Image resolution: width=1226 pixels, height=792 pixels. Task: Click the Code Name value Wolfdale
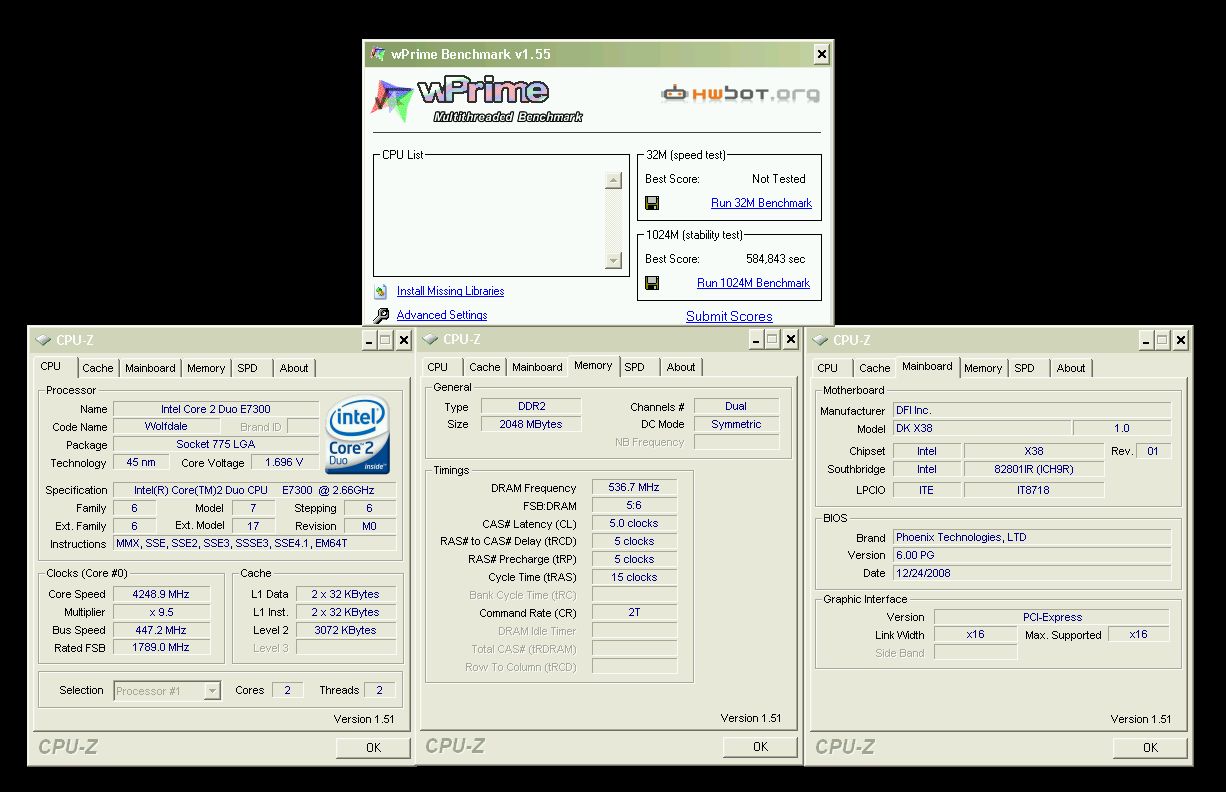click(165, 427)
